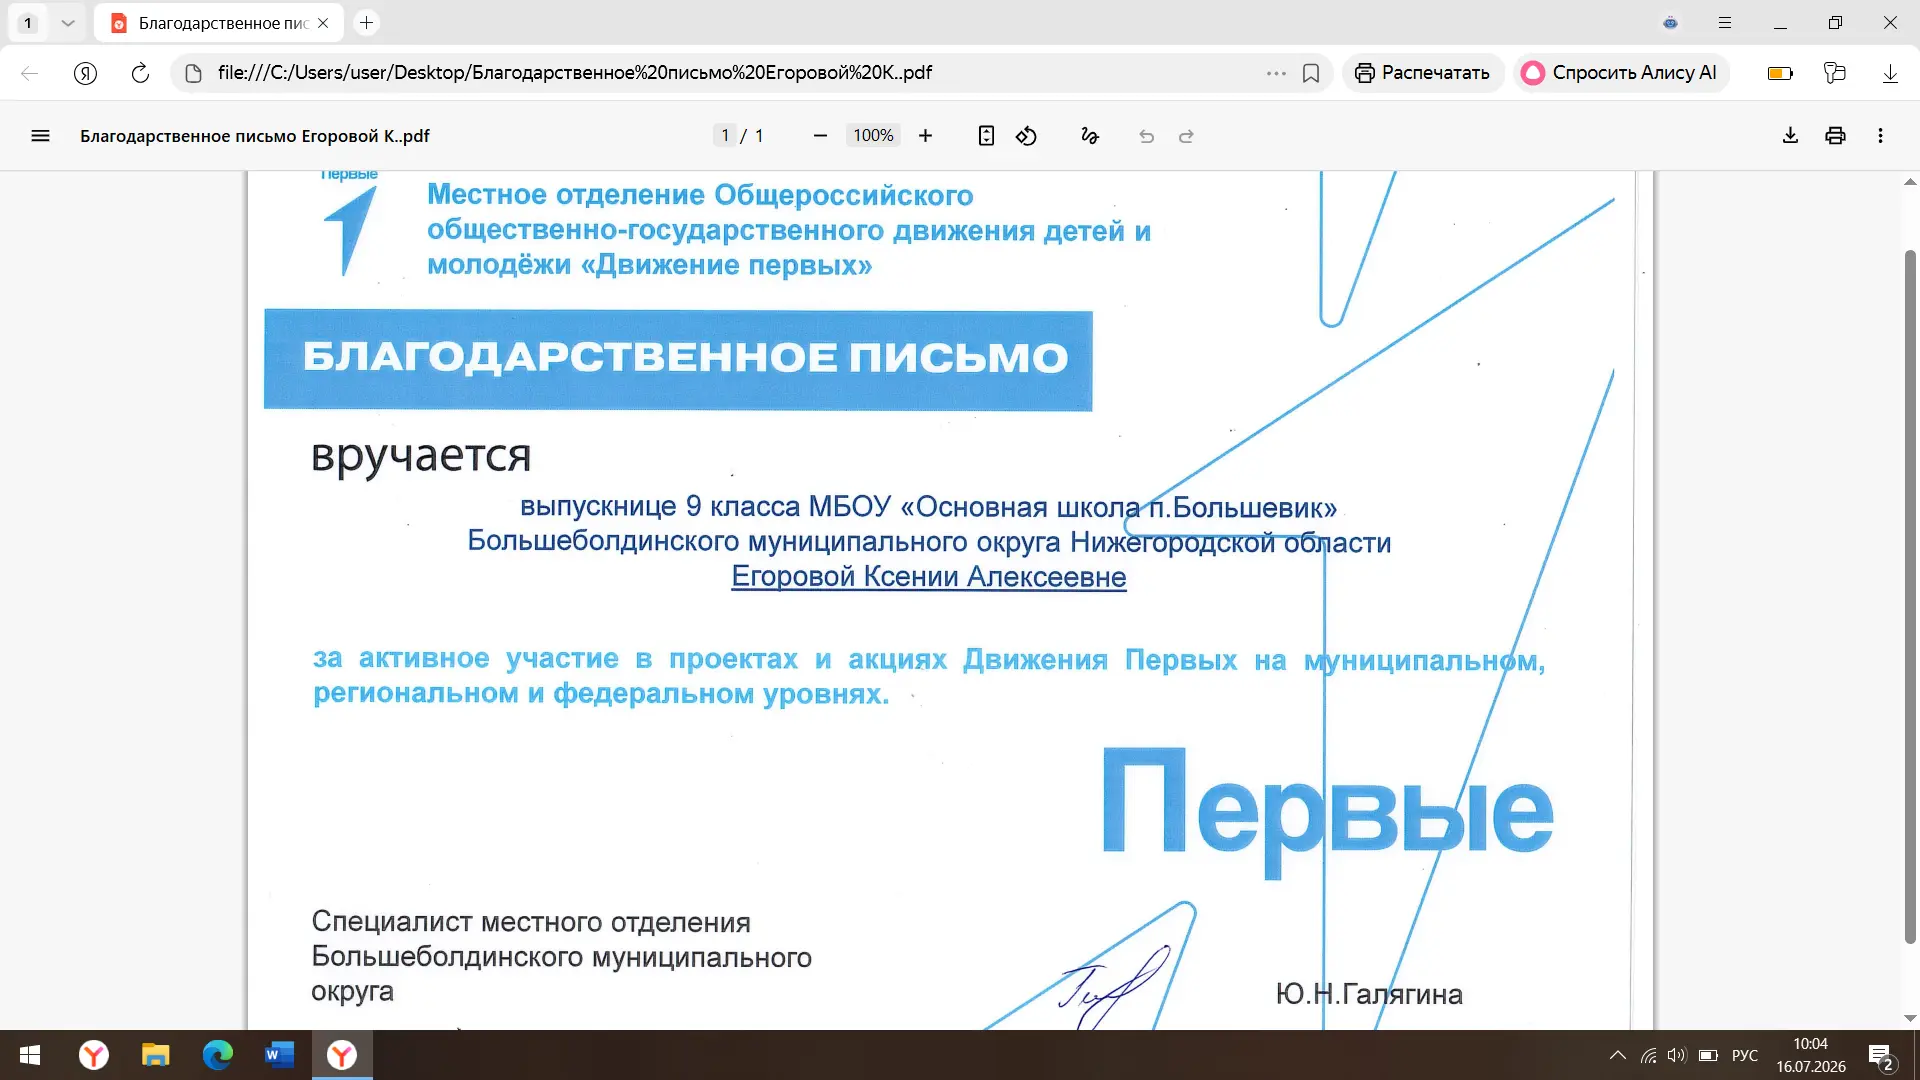
Task: Open the browser extensions icon
Action: pos(1834,73)
